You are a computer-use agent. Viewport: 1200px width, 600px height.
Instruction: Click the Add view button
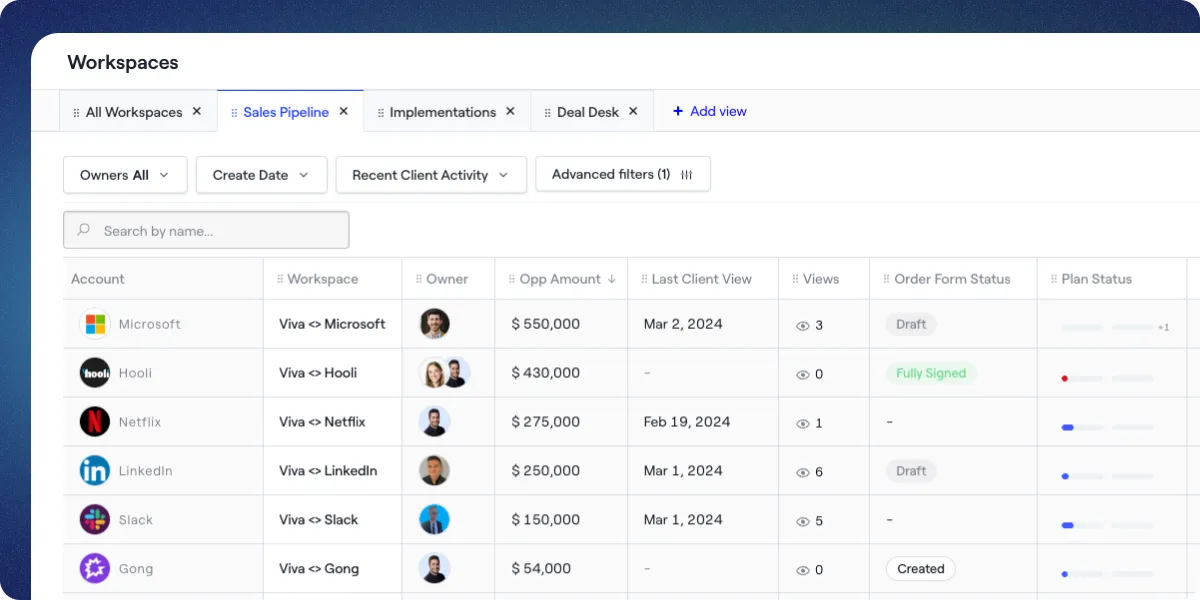click(x=709, y=111)
